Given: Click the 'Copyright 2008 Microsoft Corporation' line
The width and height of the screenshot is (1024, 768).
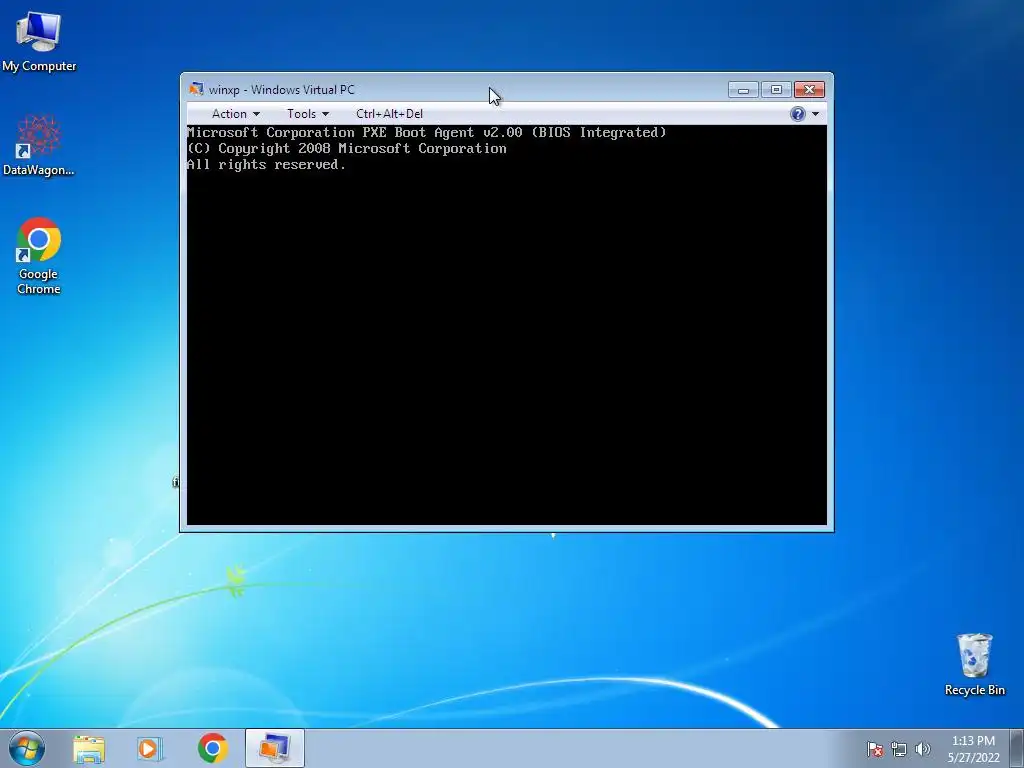Looking at the screenshot, I should click(x=347, y=149).
